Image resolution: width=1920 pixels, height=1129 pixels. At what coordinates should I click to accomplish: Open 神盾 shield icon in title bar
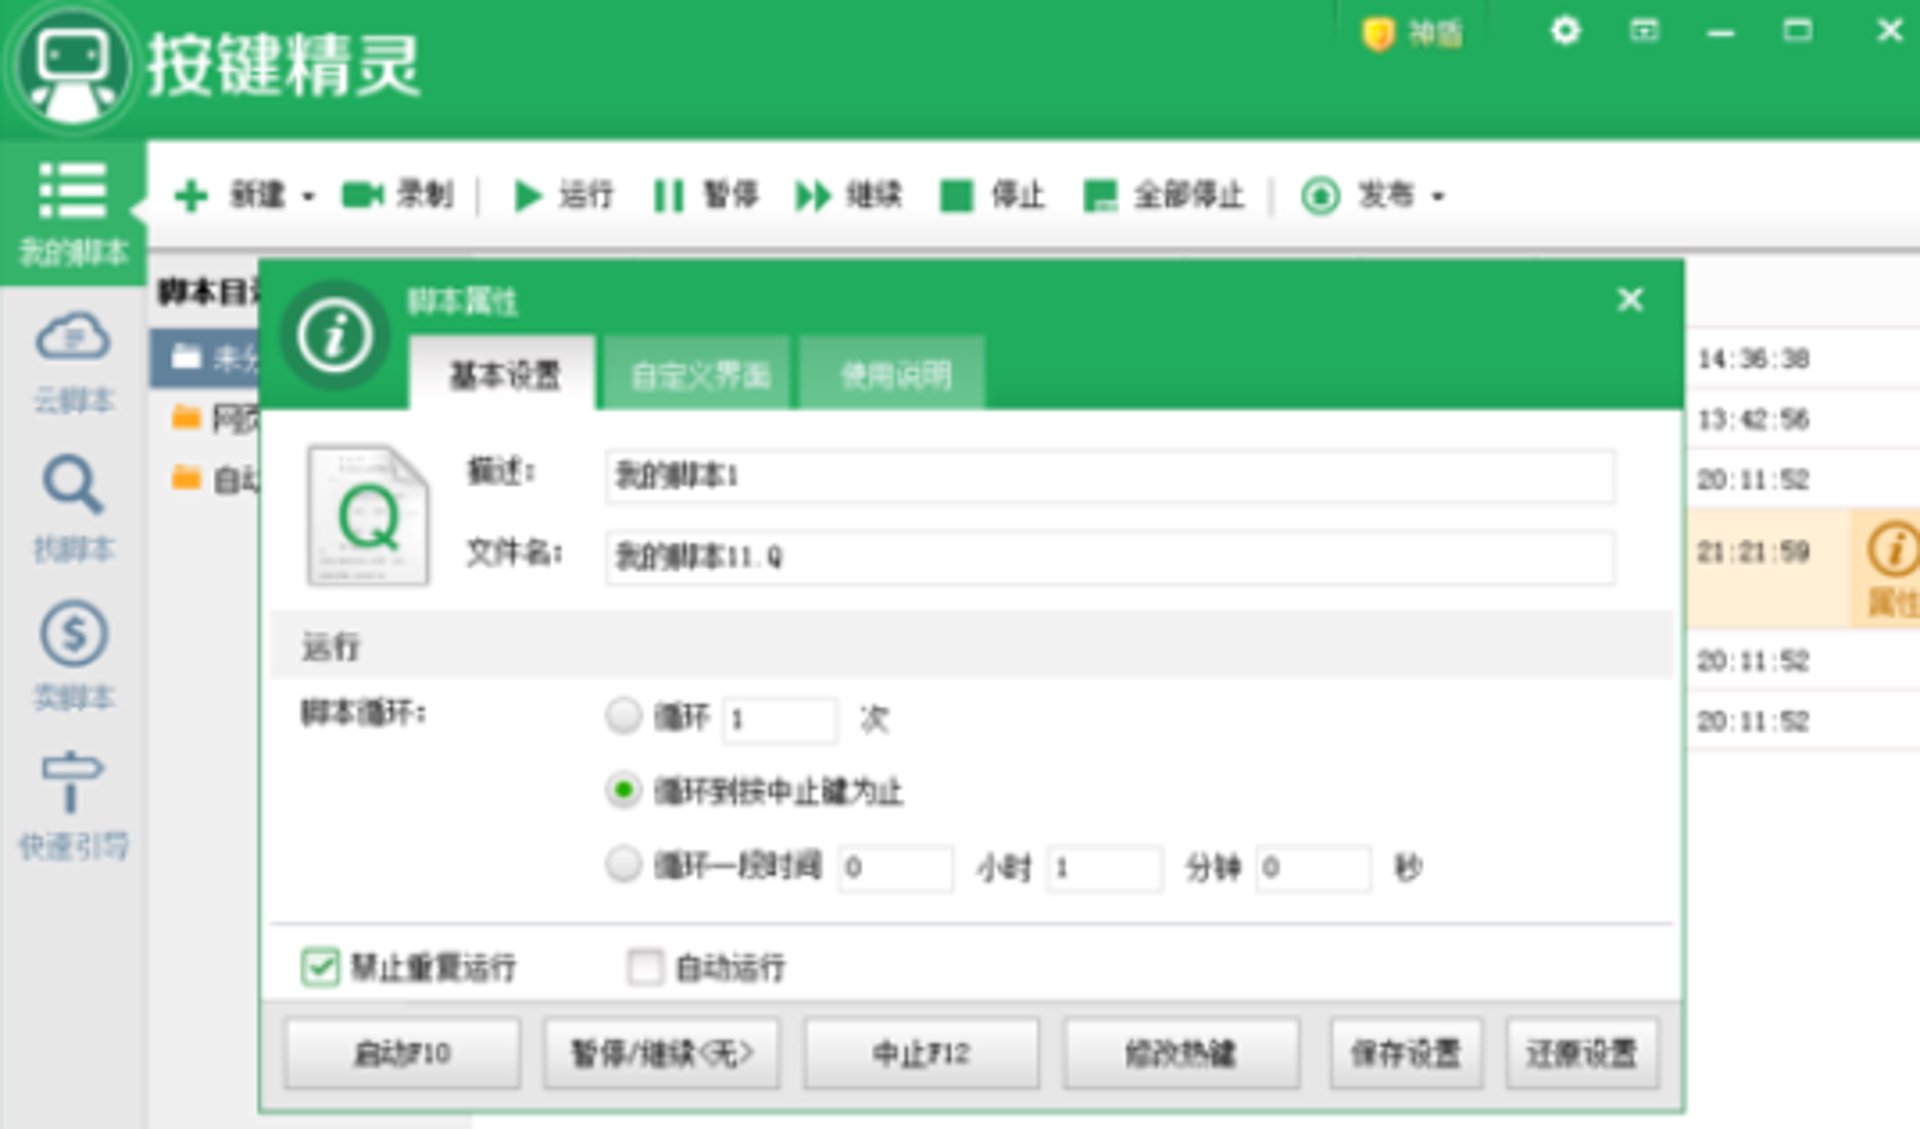[1411, 34]
